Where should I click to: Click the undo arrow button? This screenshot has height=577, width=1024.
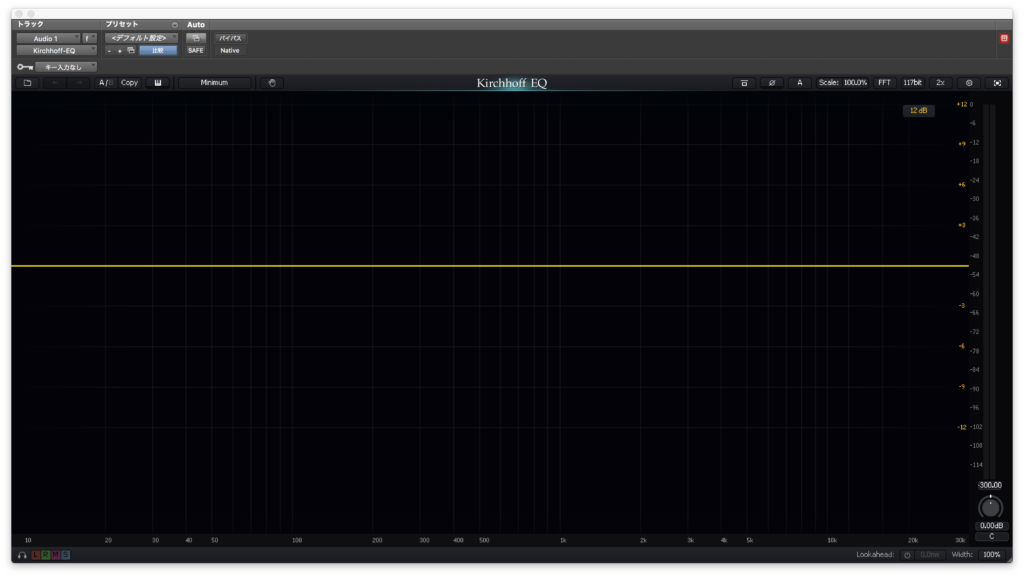coord(56,83)
